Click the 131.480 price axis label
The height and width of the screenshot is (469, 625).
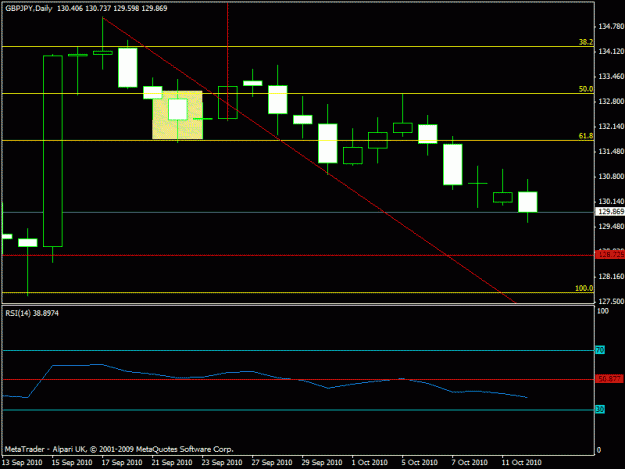click(x=611, y=151)
